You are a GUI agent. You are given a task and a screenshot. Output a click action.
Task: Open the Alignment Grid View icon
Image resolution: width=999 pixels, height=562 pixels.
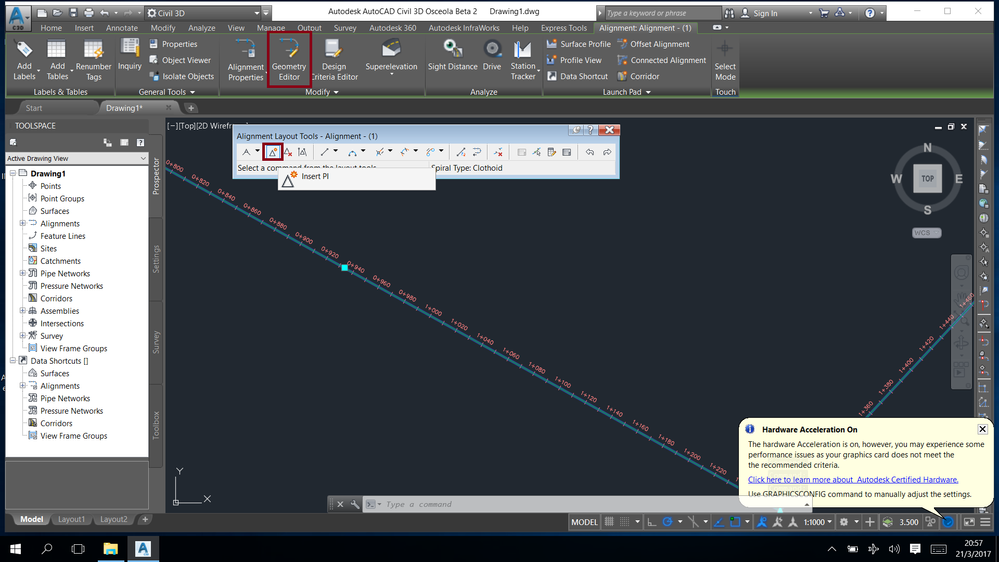(x=566, y=152)
